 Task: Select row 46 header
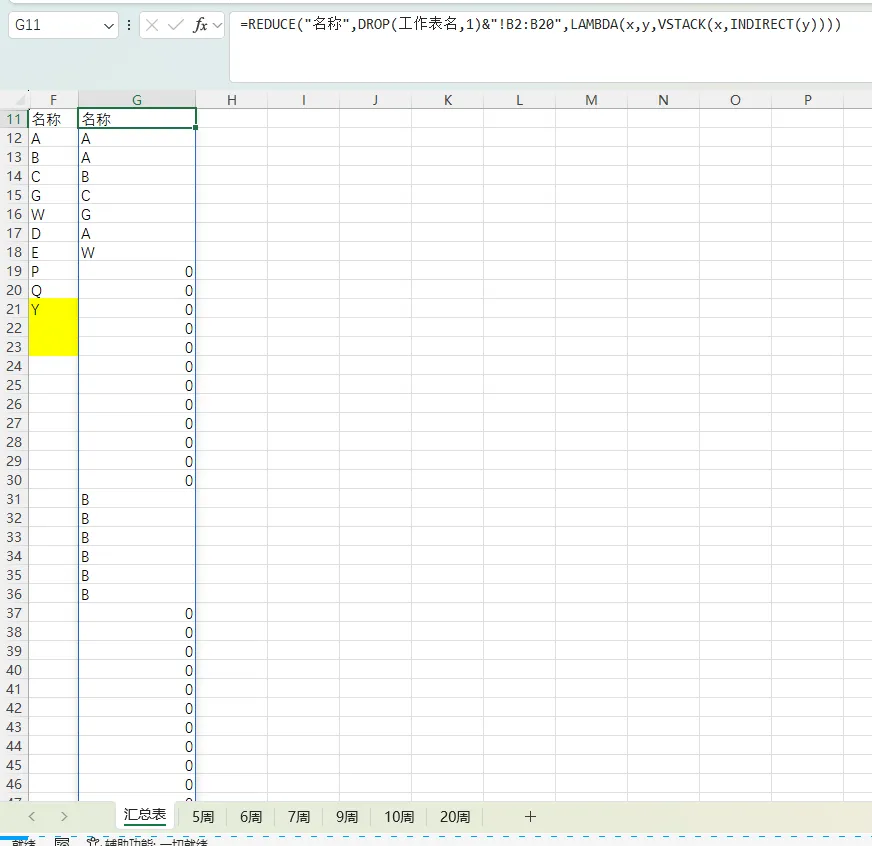[x=14, y=784]
